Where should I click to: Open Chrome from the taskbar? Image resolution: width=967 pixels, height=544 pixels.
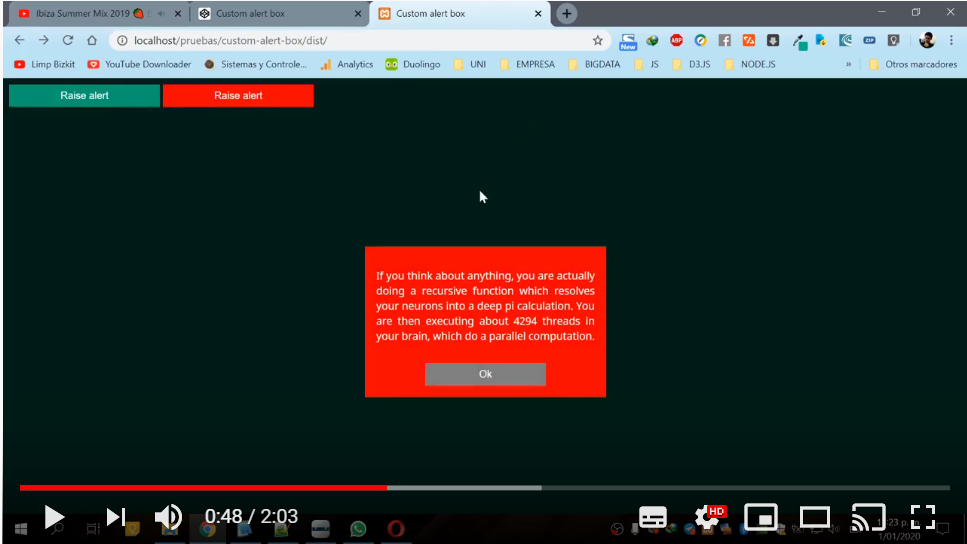[x=207, y=529]
